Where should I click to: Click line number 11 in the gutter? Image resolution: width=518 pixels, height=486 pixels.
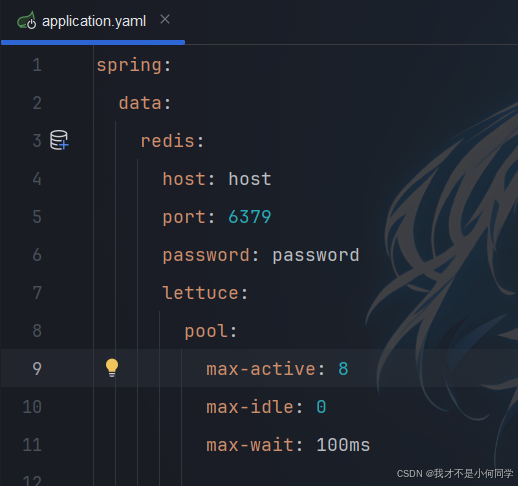click(32, 445)
